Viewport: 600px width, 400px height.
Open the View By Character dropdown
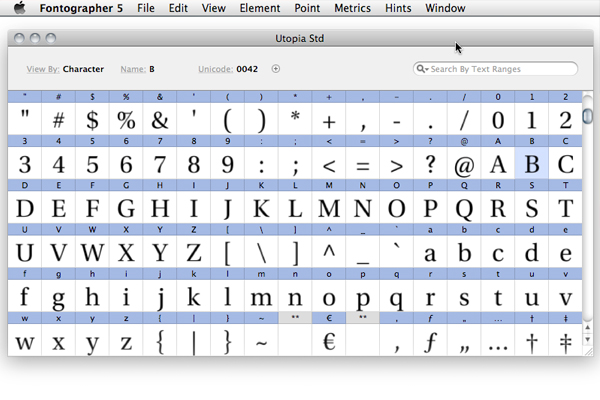83,69
